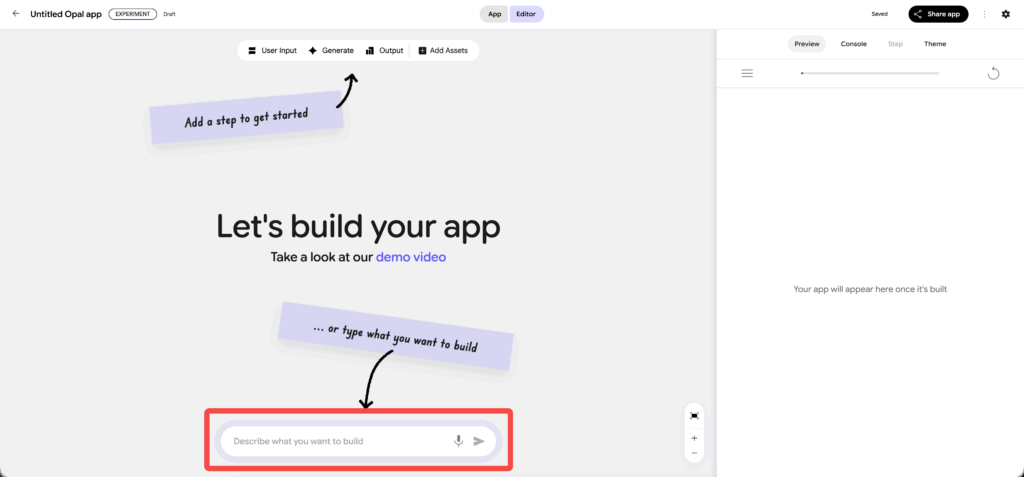The height and width of the screenshot is (477, 1024).
Task: Click the microphone voice input icon
Action: [x=458, y=441]
